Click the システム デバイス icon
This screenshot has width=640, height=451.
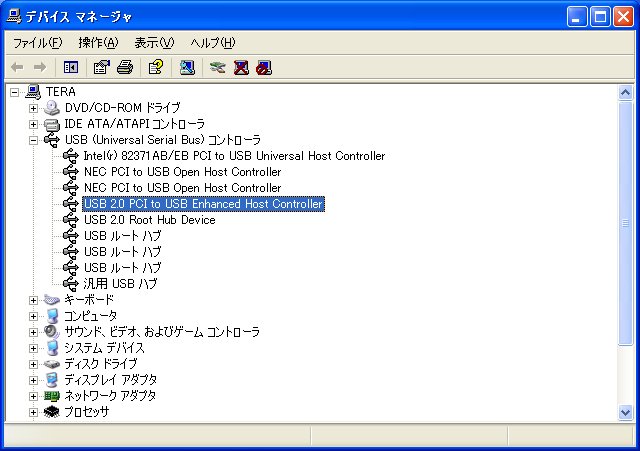(x=52, y=348)
